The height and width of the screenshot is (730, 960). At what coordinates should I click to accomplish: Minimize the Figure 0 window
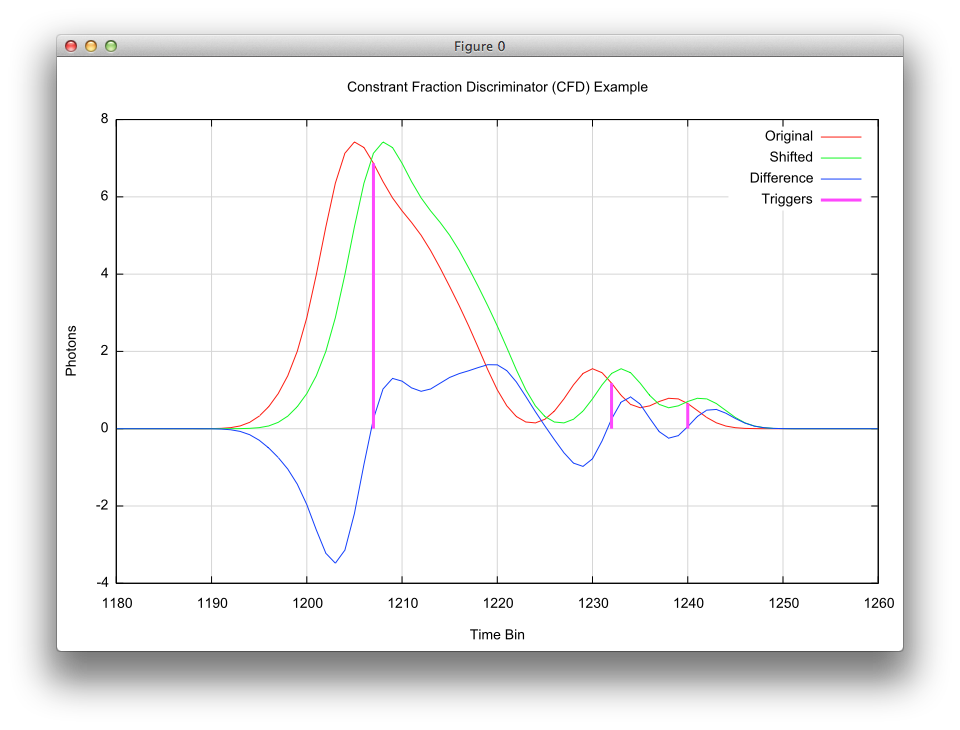pos(91,46)
